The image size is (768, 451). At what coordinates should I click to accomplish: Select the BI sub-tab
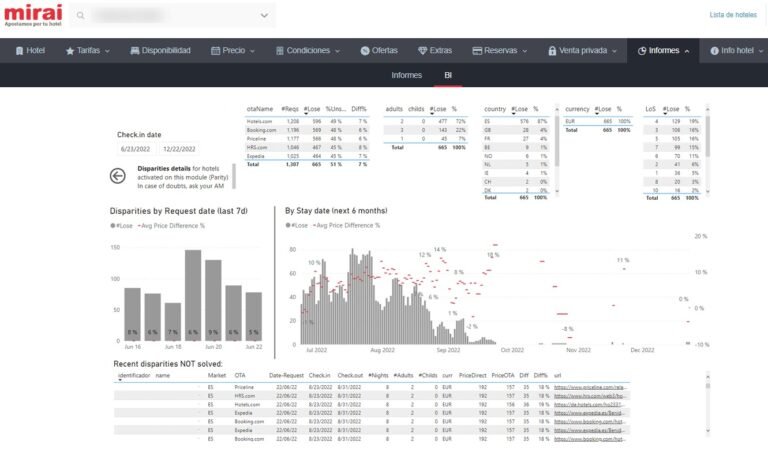448,75
